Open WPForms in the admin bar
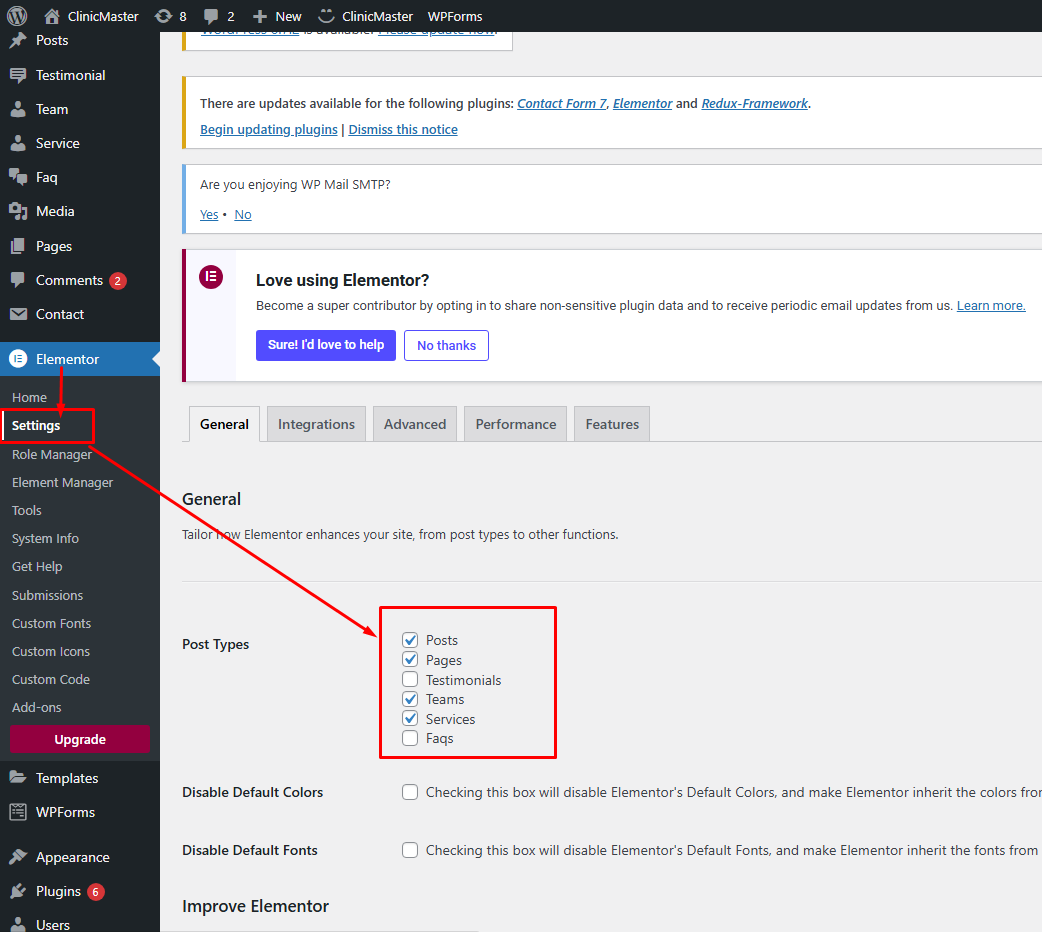Image resolution: width=1042 pixels, height=932 pixels. (455, 16)
